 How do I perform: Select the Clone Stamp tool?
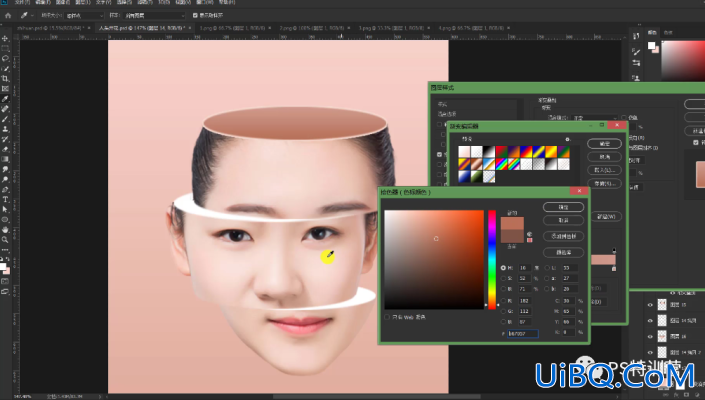[5, 129]
